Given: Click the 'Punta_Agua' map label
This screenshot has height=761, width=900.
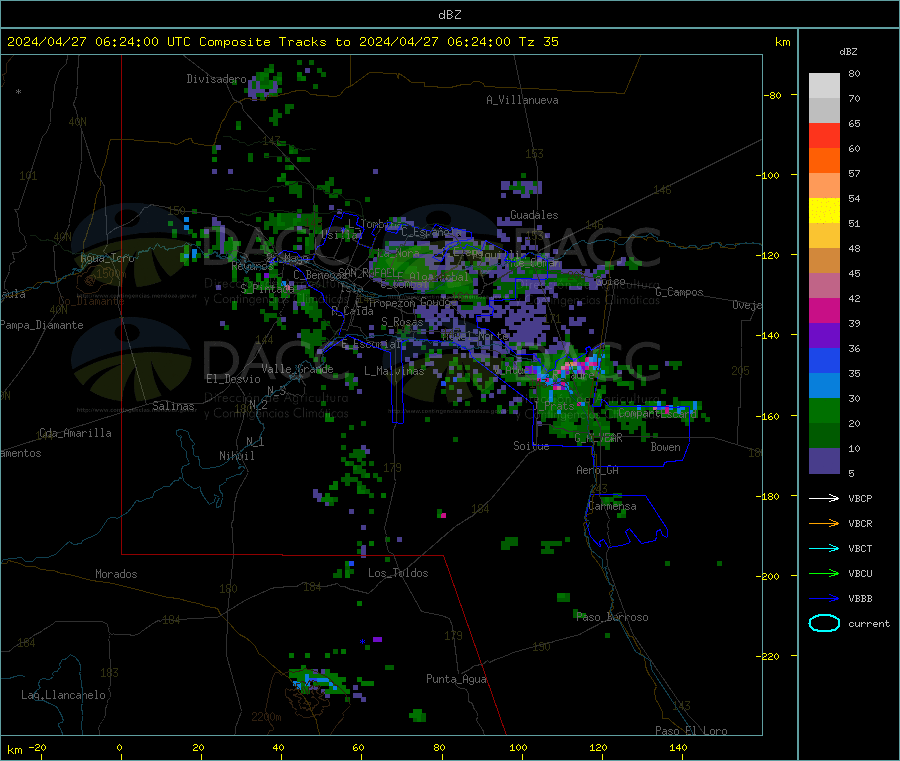Looking at the screenshot, I should pyautogui.click(x=456, y=679).
